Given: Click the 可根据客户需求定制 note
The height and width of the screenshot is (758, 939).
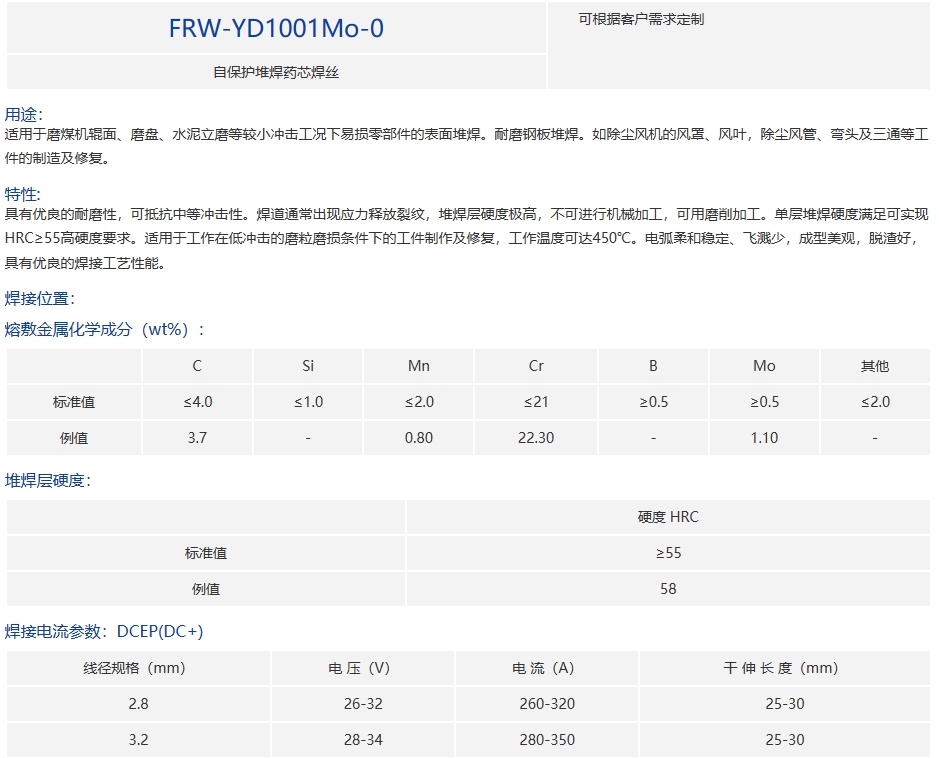Looking at the screenshot, I should click(641, 19).
